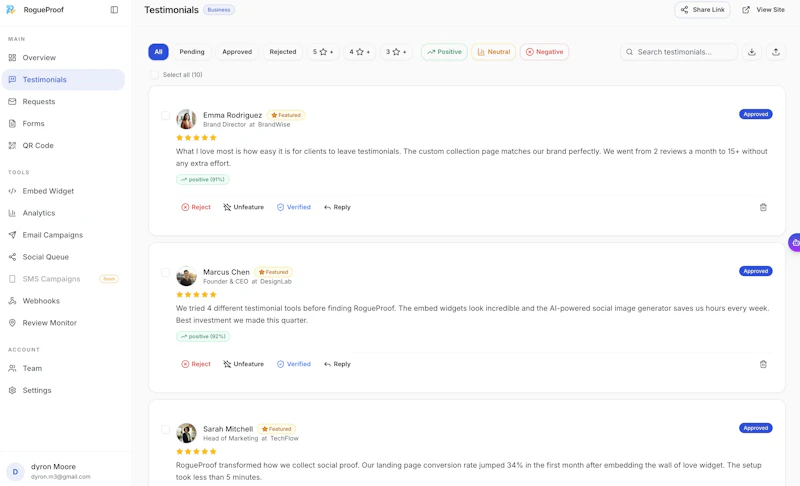Click Emma Rodriguez's five-star rating
The image size is (800, 486).
point(196,138)
